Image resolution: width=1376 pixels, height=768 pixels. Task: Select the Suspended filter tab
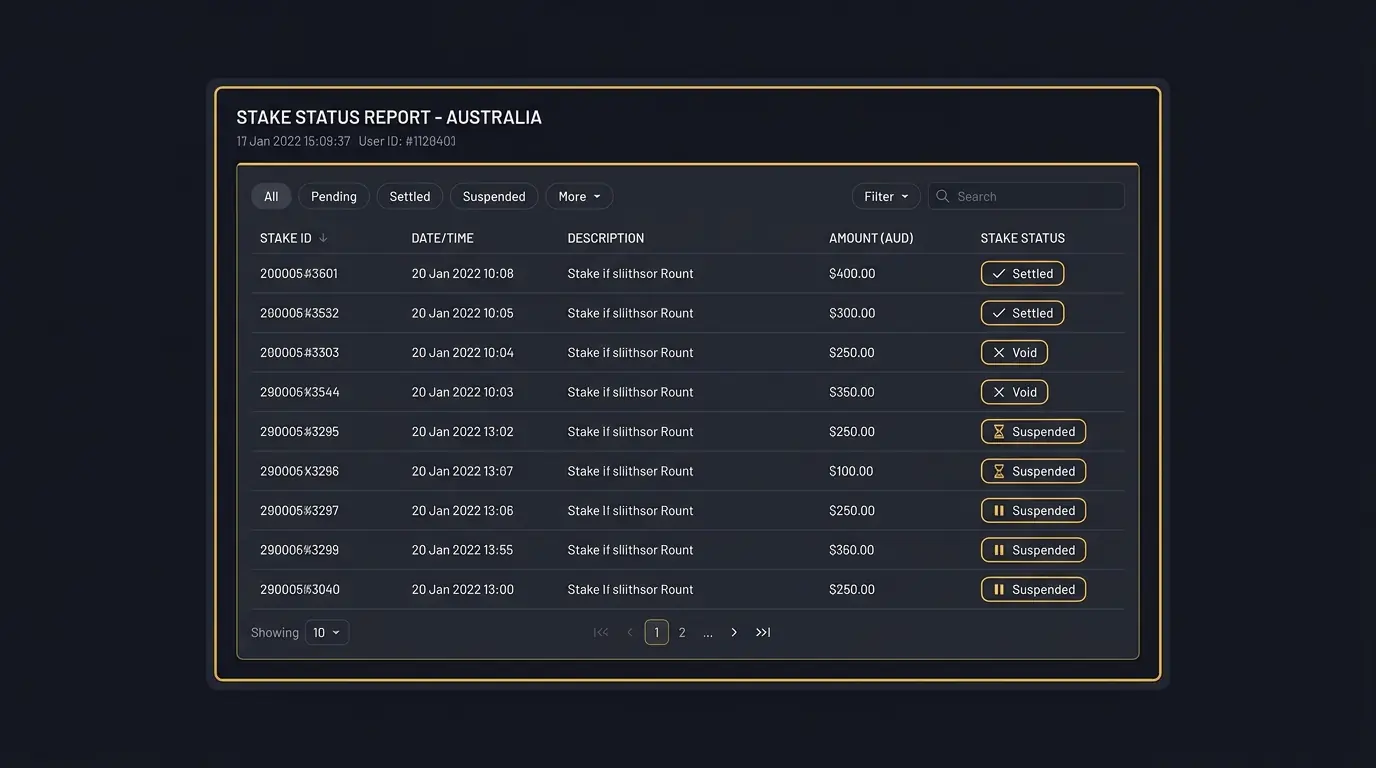pyautogui.click(x=494, y=196)
